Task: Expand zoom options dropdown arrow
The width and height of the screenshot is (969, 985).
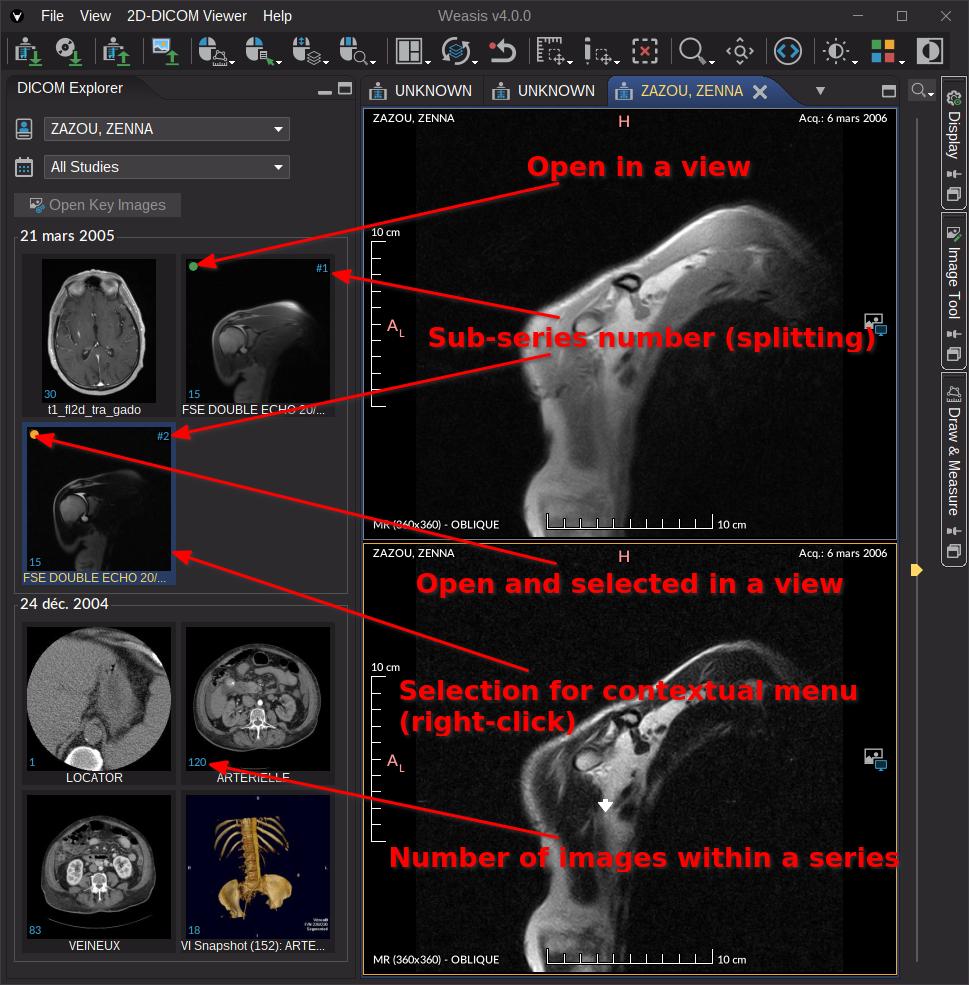Action: pos(712,62)
